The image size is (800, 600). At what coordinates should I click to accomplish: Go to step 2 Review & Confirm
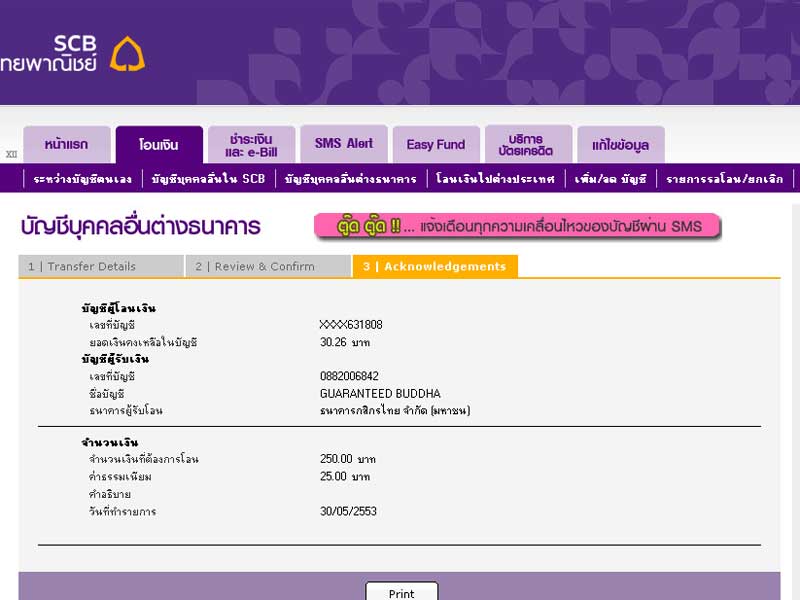[268, 267]
